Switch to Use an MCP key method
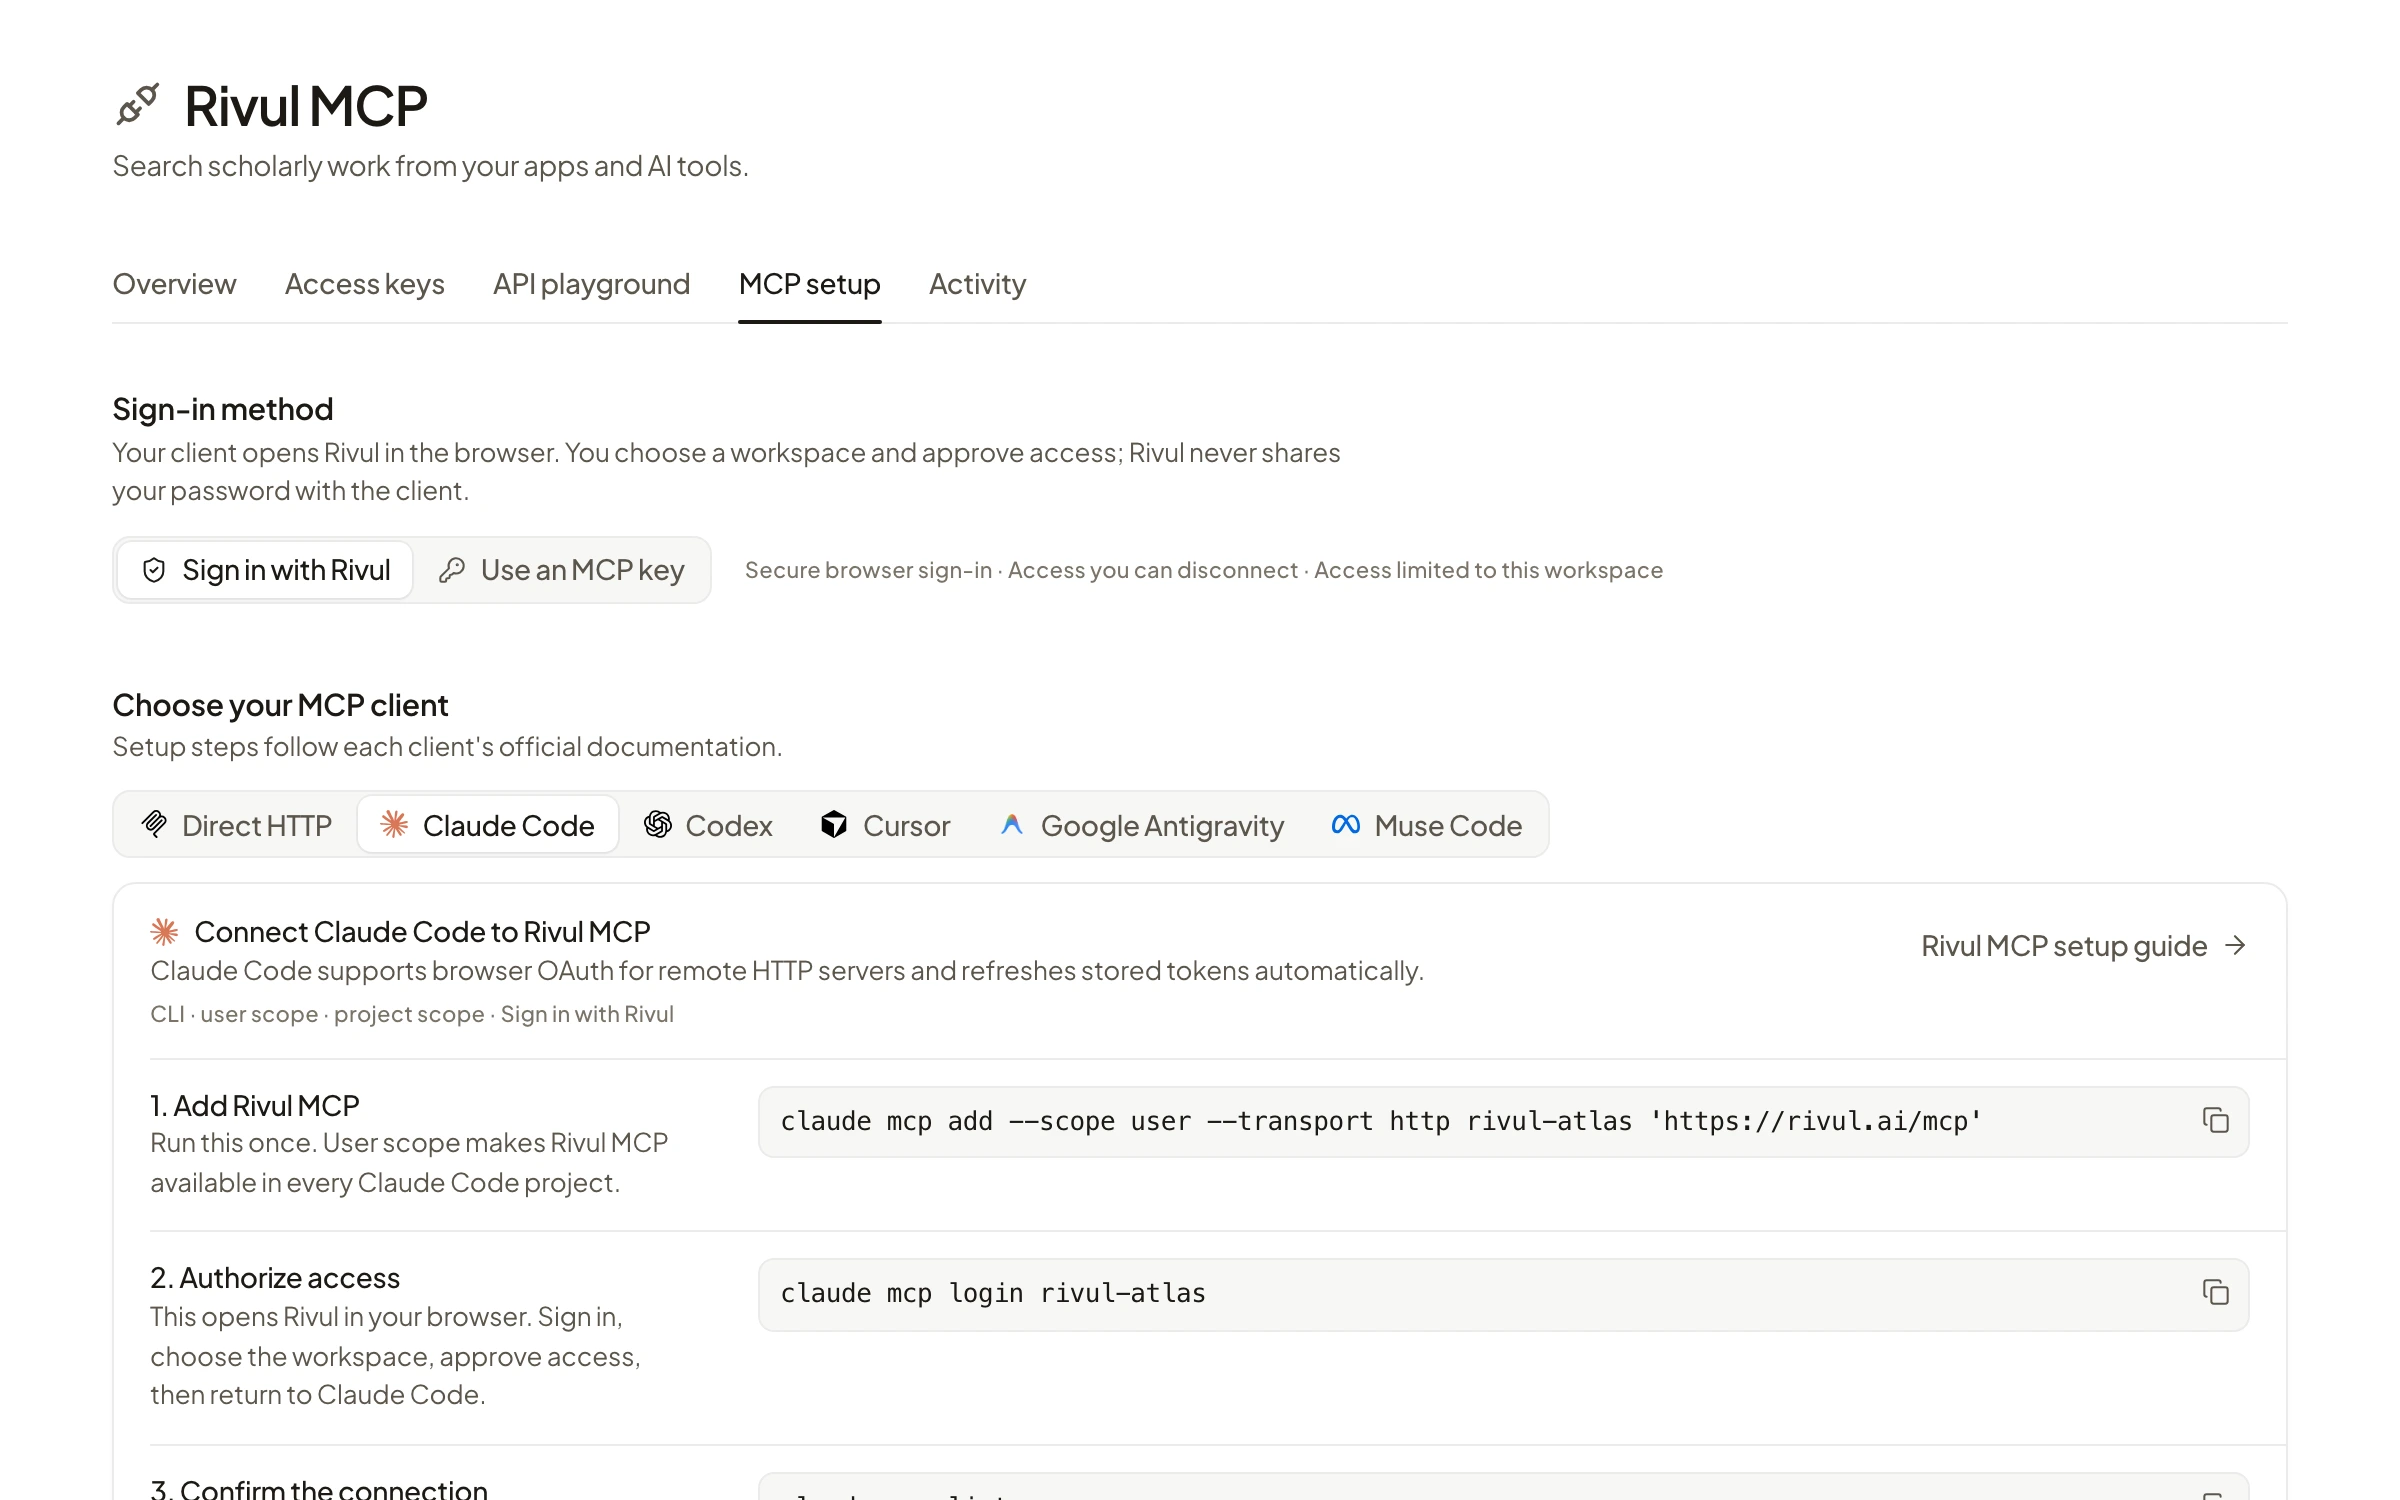 coord(562,570)
